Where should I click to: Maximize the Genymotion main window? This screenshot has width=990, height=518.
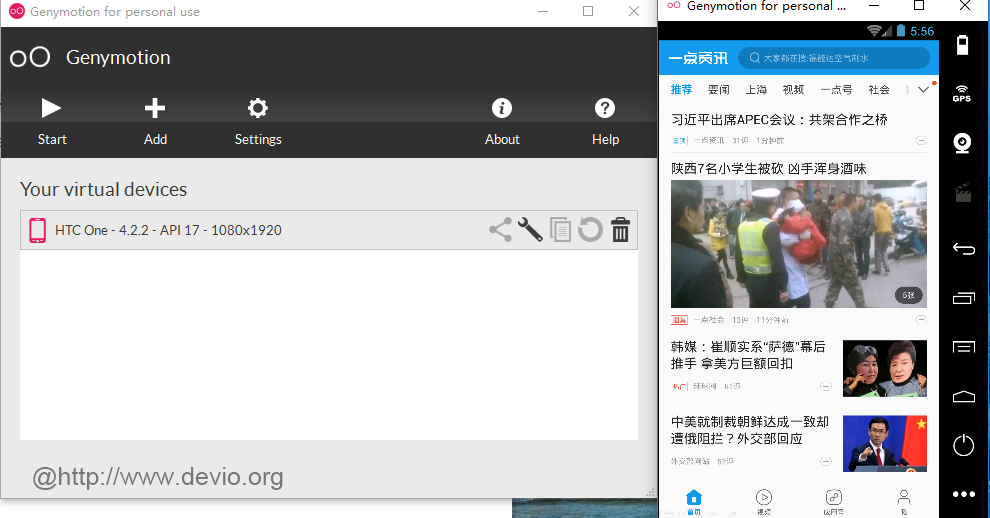[588, 11]
